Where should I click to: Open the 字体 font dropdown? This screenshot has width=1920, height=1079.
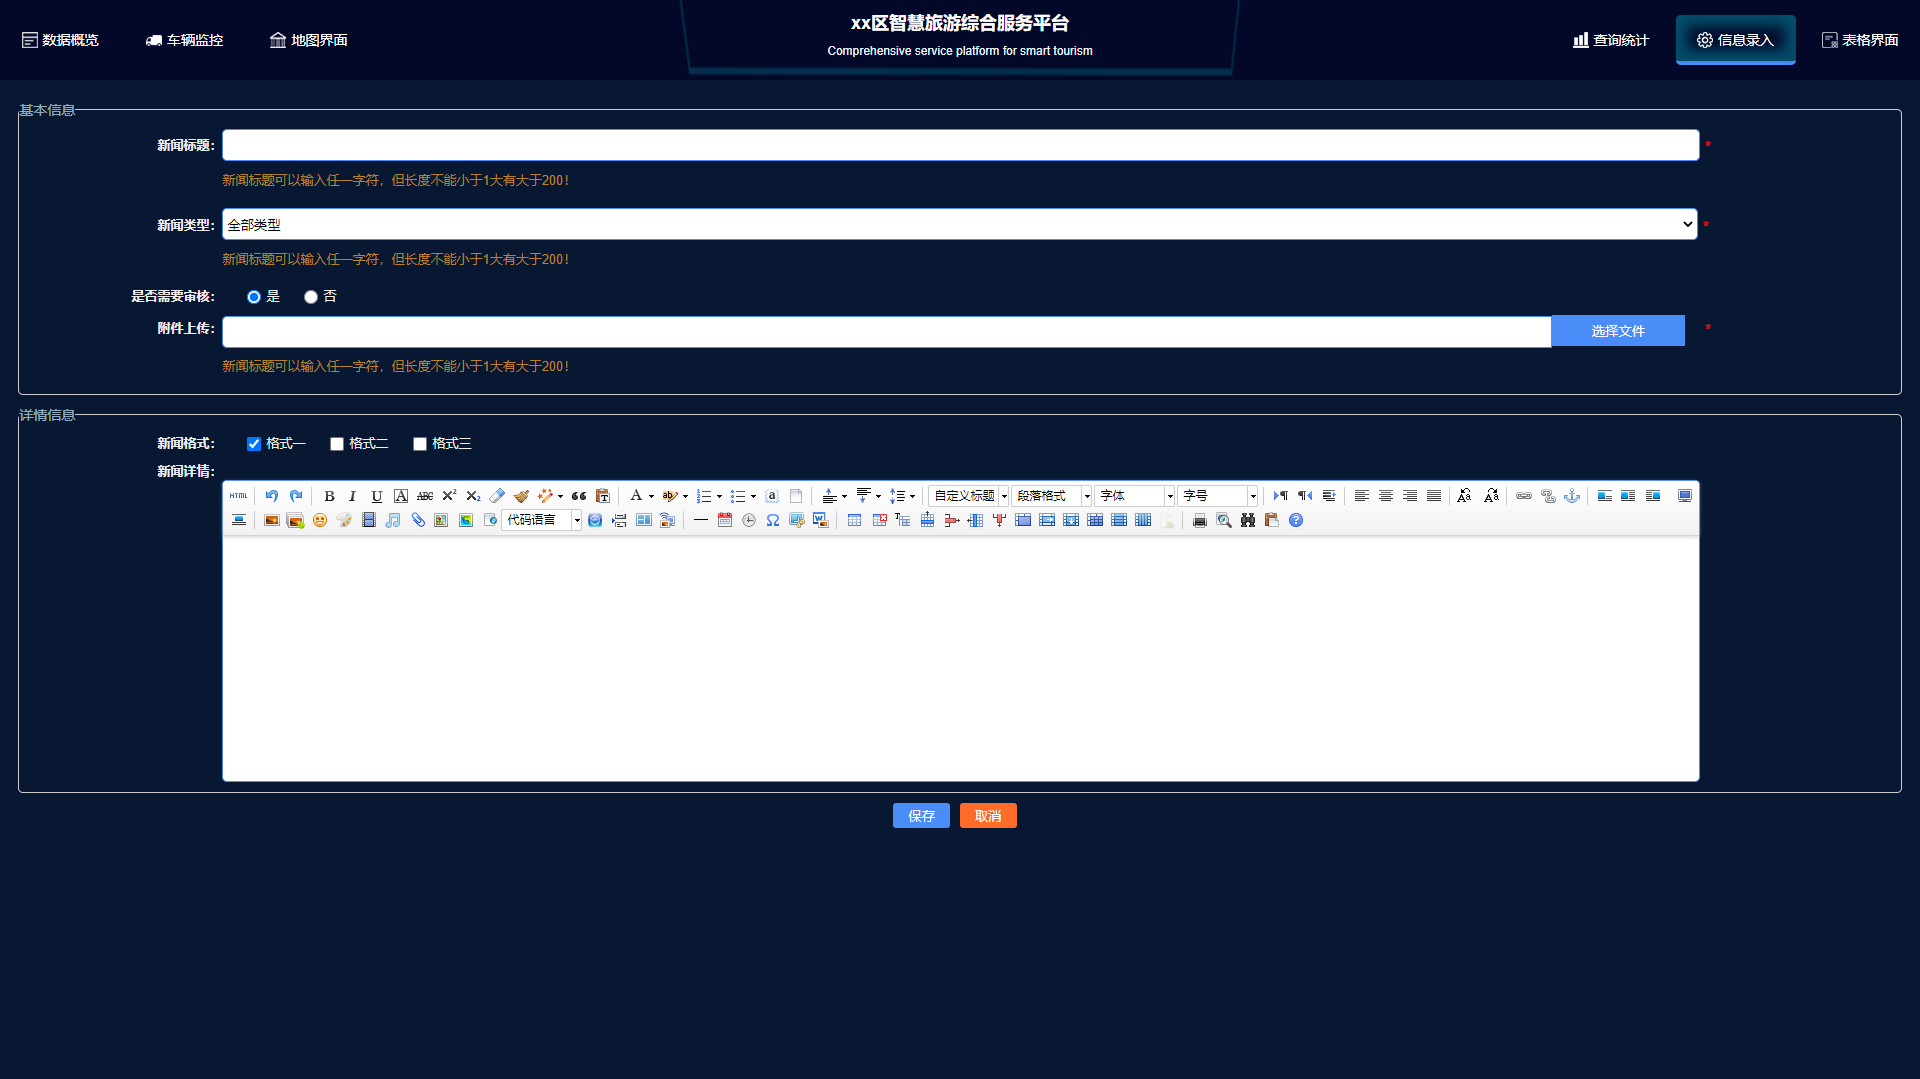point(1135,496)
